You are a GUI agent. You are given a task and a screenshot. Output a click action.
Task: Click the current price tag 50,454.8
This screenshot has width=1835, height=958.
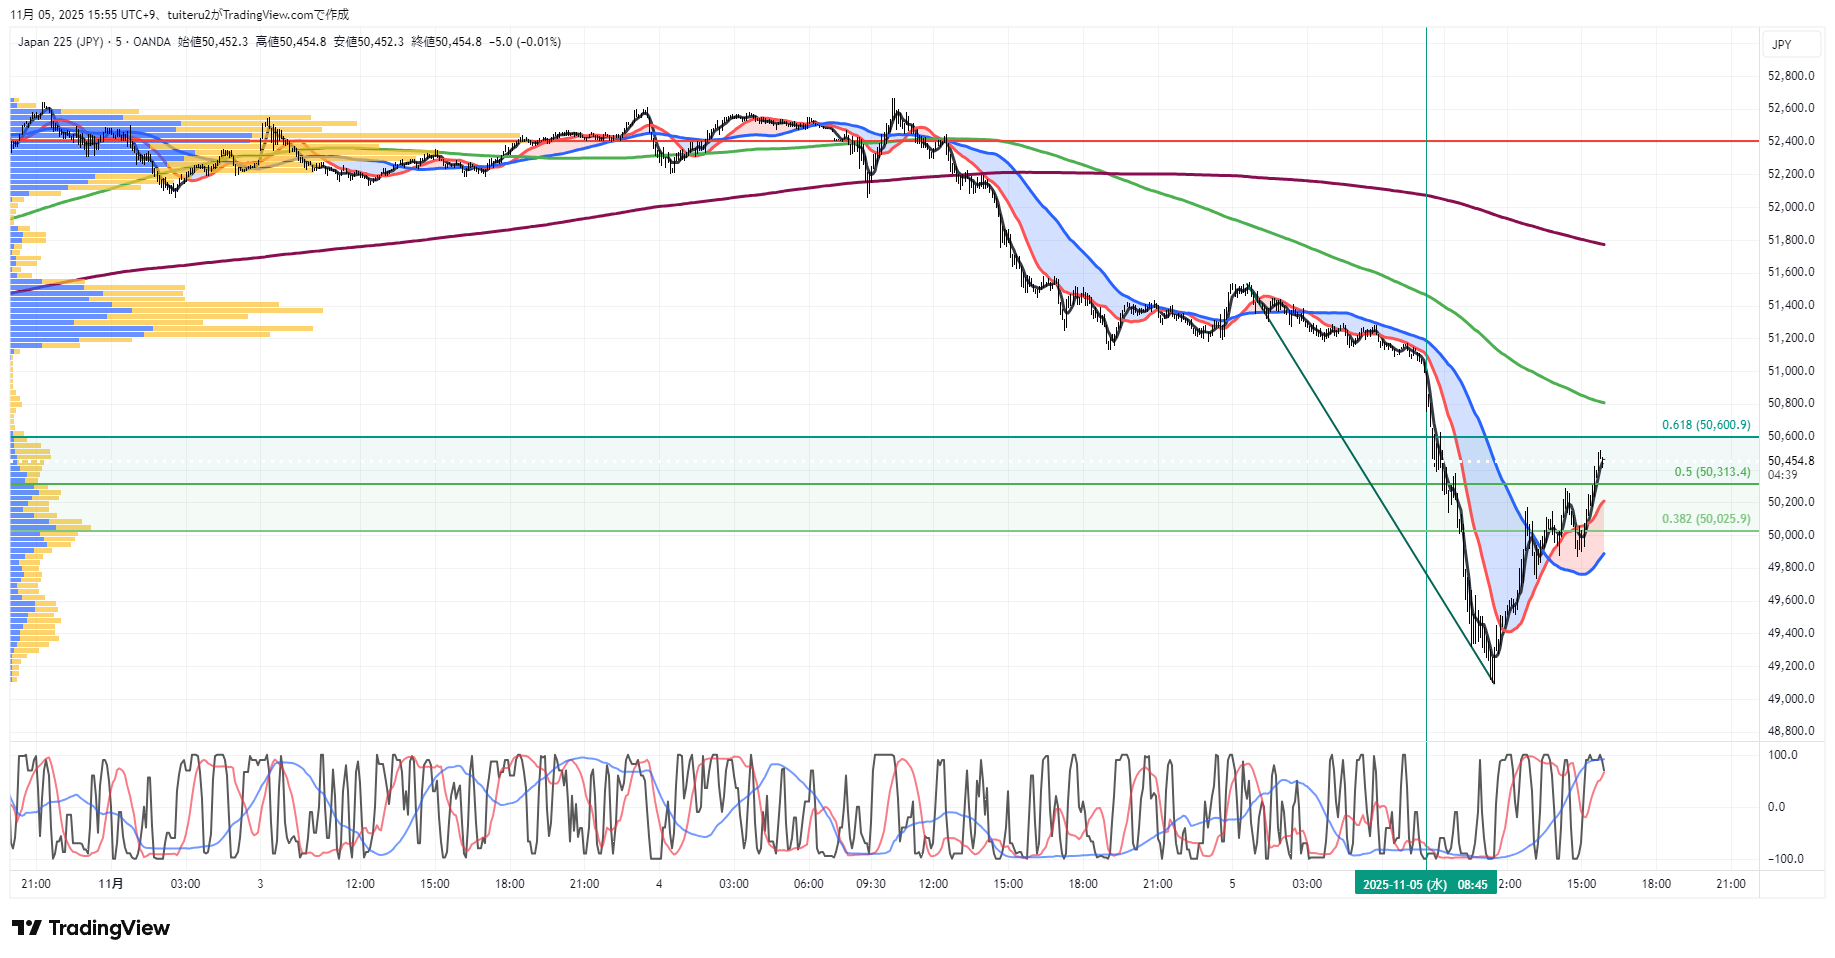1790,461
